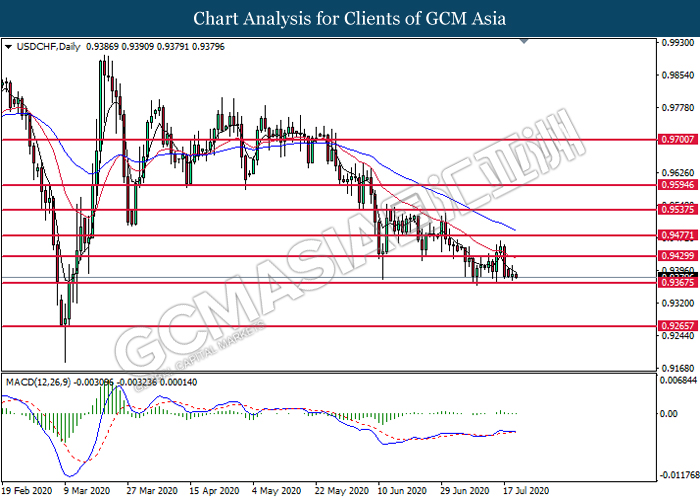
Task: Click the 0.97780 price axis value
Action: click(678, 108)
